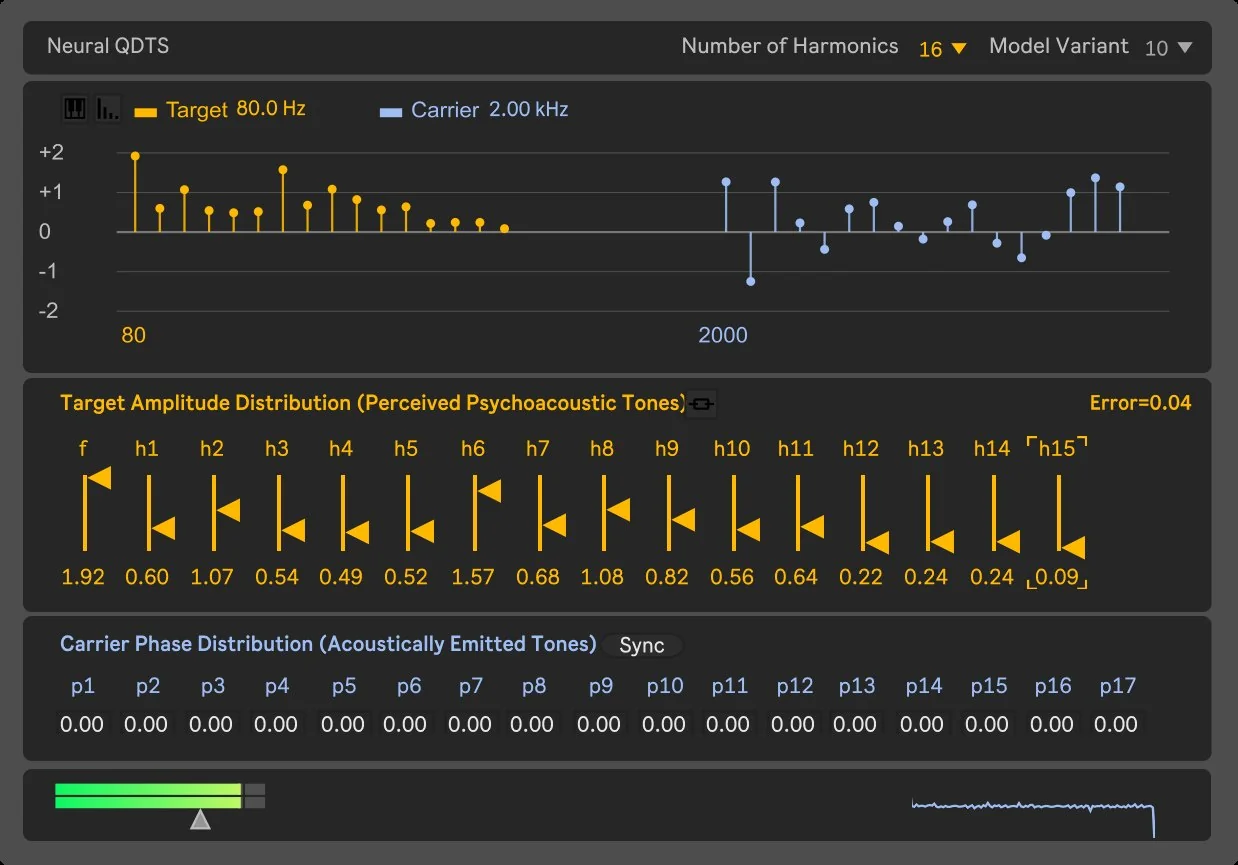Image resolution: width=1238 pixels, height=865 pixels.
Task: Adjust the h12 amplitude slider
Action: click(875, 514)
